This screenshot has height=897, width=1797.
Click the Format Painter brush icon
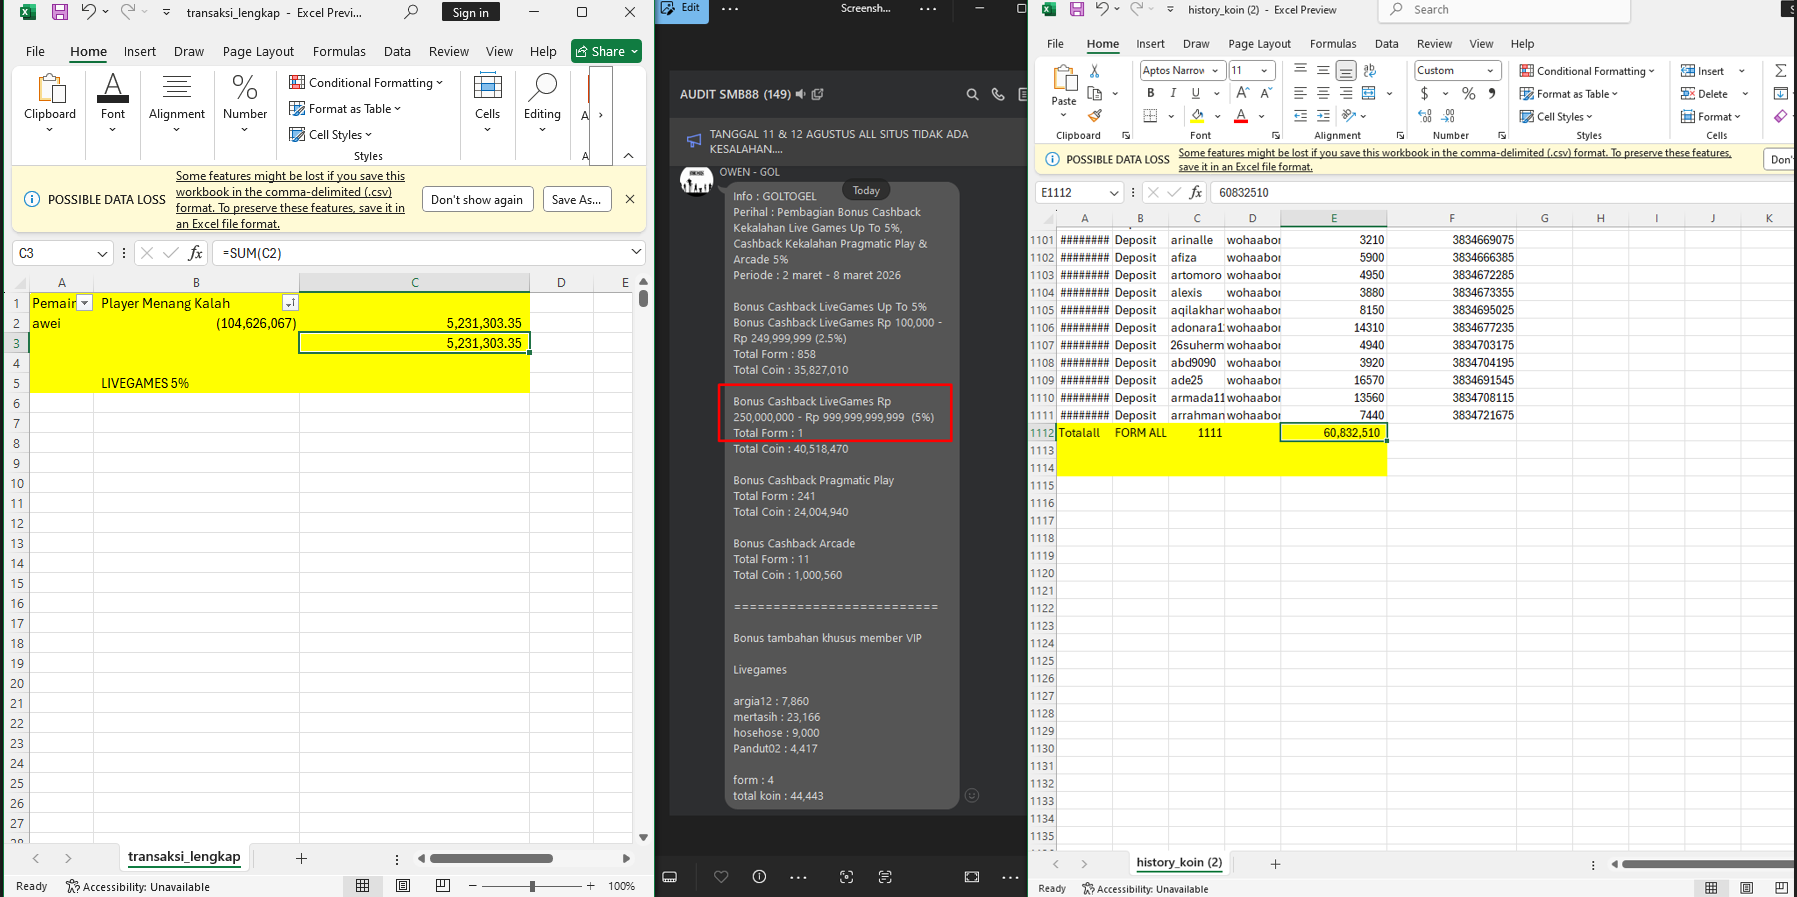pos(1095,116)
